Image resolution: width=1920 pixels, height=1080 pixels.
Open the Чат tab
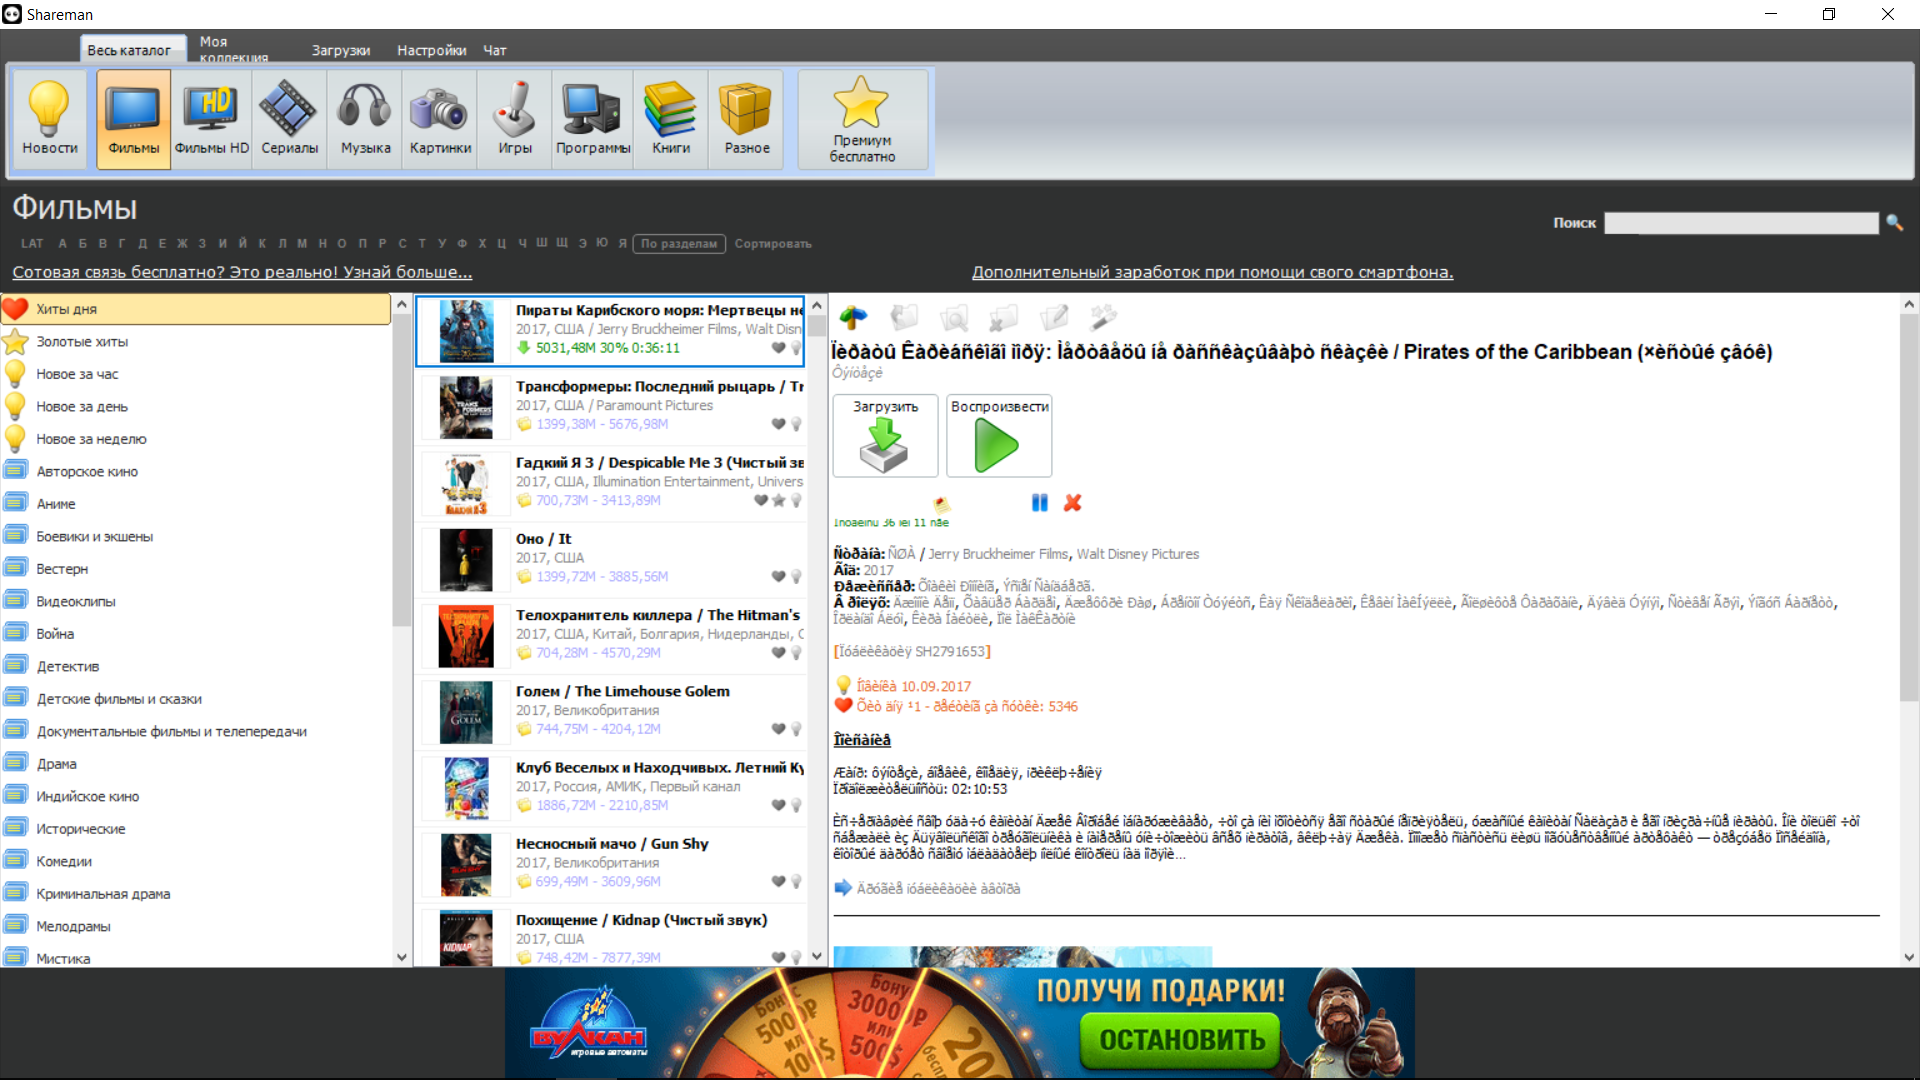coord(495,50)
